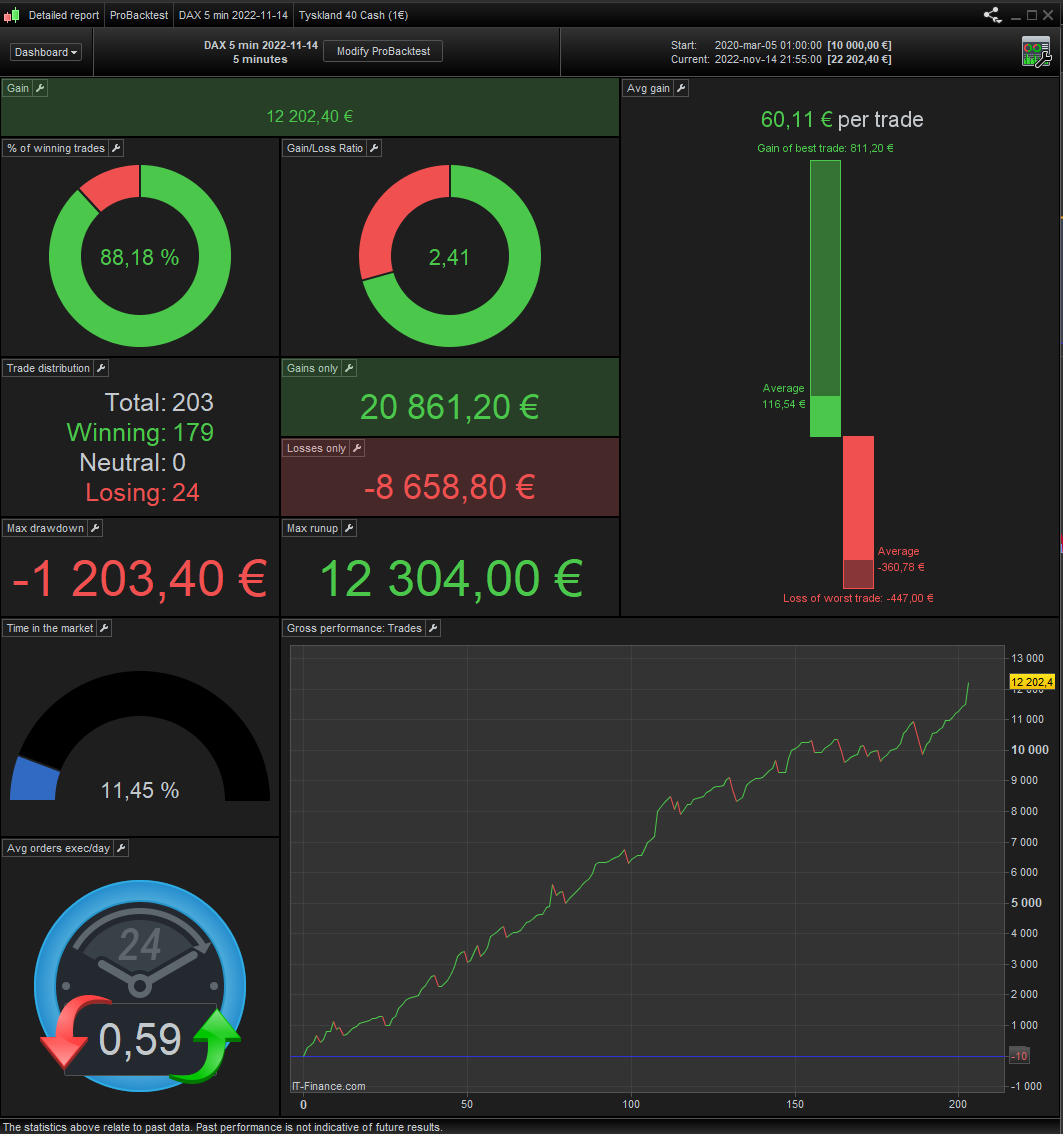This screenshot has width=1063, height=1134.
Task: Expand the Dashboard dropdown
Action: click(46, 52)
